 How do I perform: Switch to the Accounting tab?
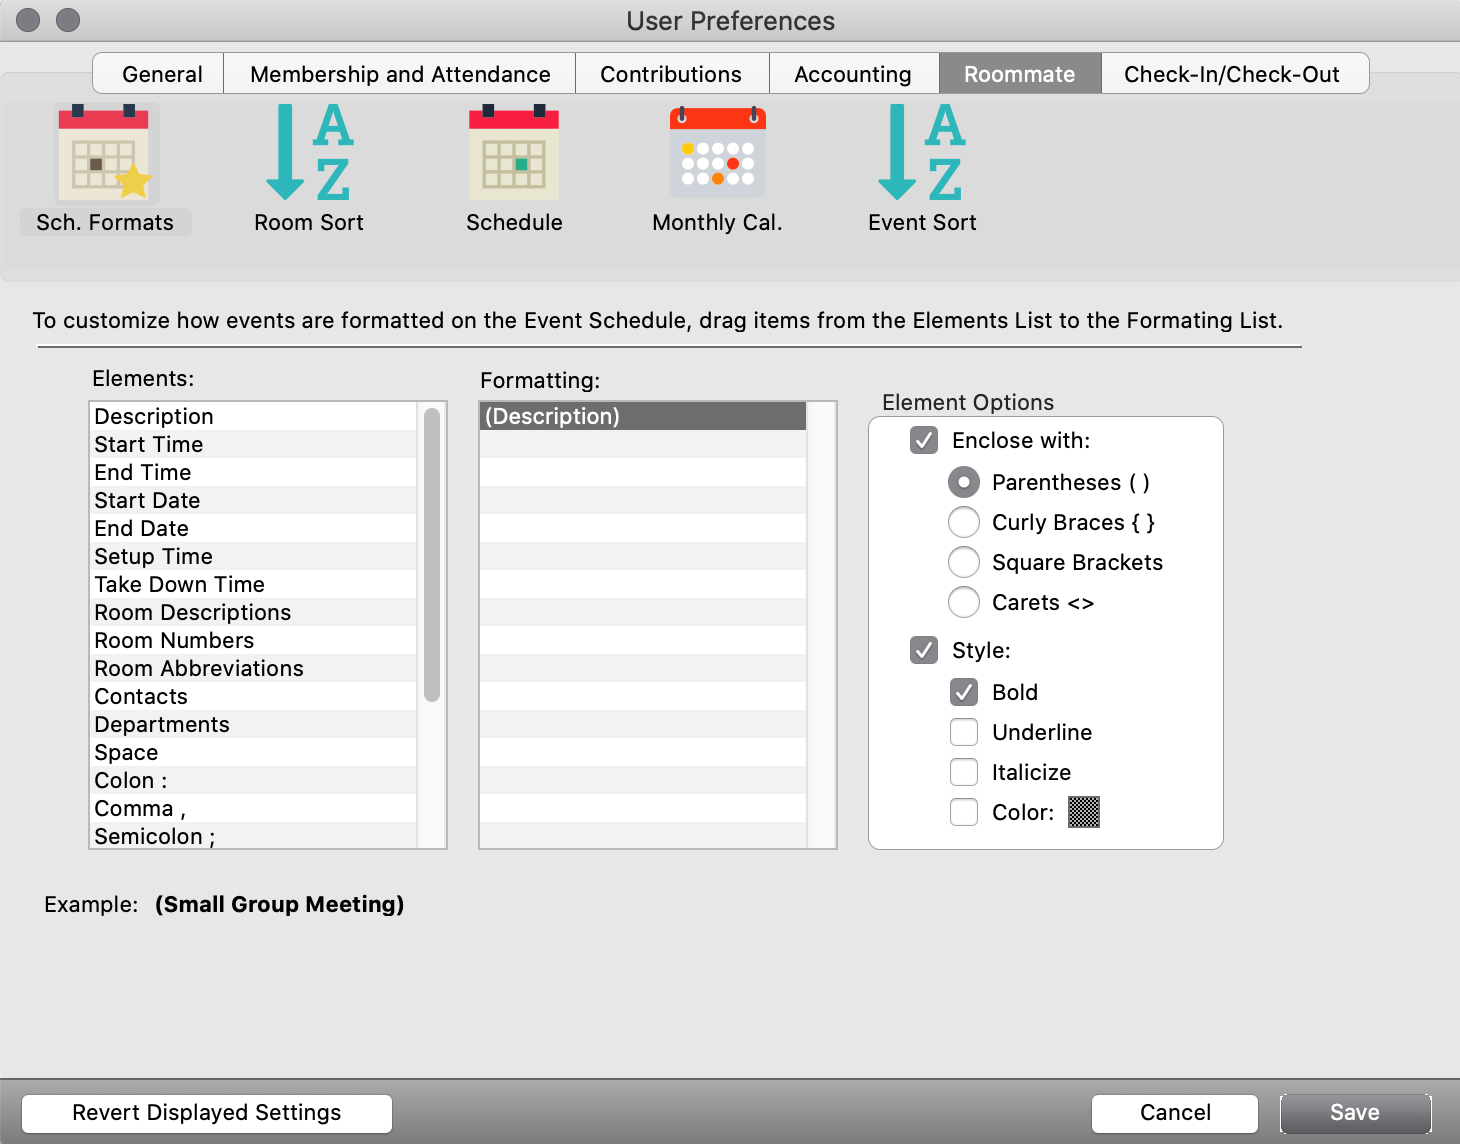click(x=852, y=74)
